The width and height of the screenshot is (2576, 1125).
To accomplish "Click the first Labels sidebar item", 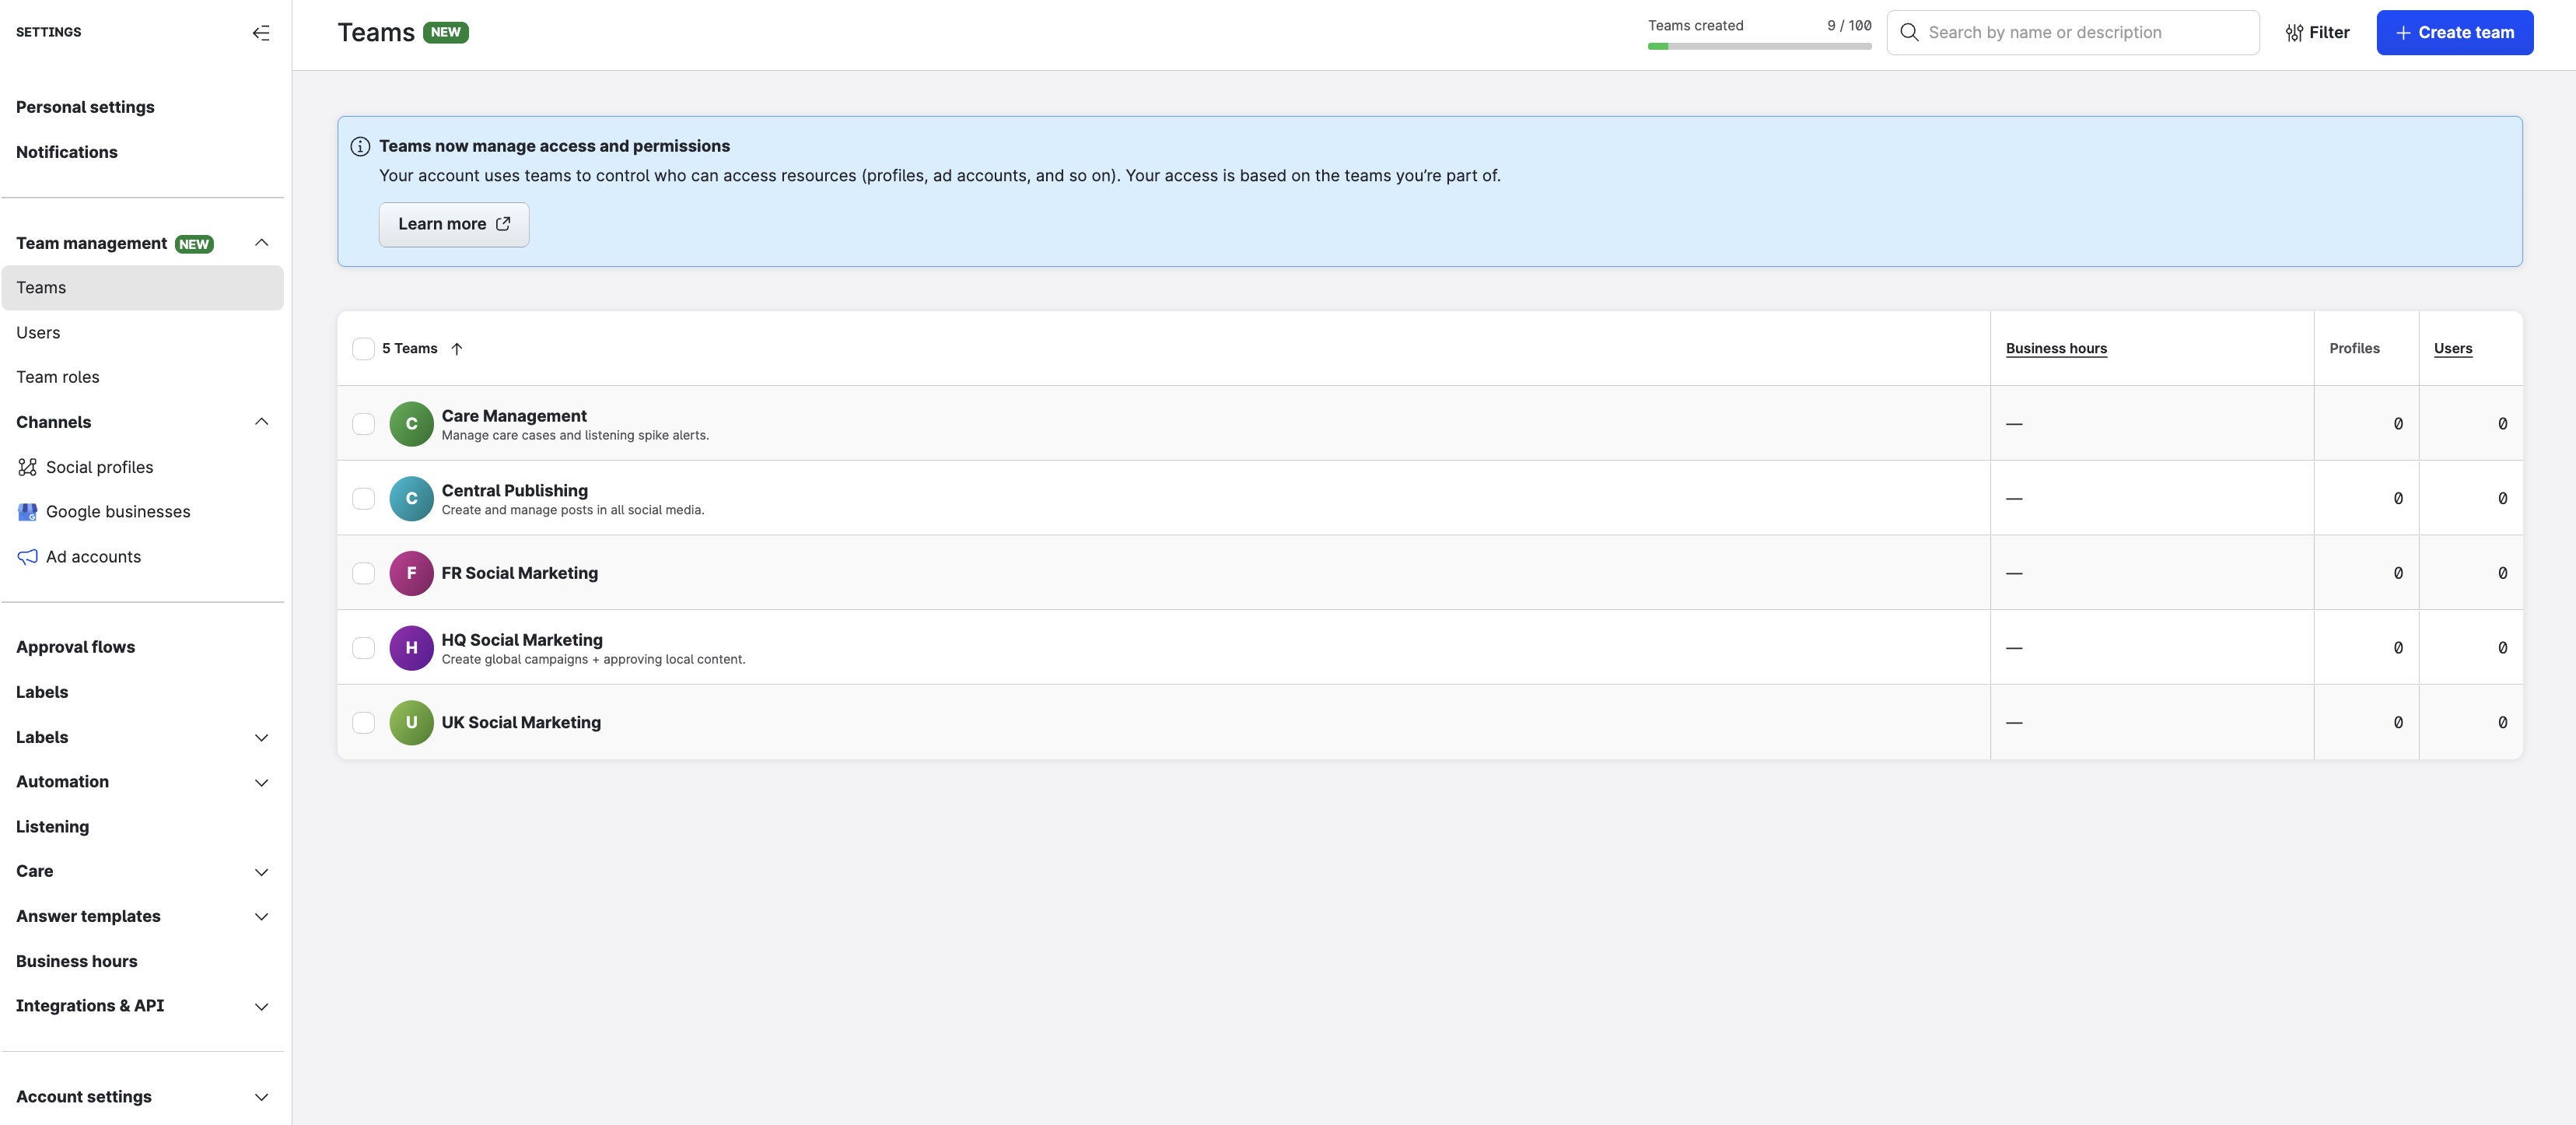I will point(42,692).
